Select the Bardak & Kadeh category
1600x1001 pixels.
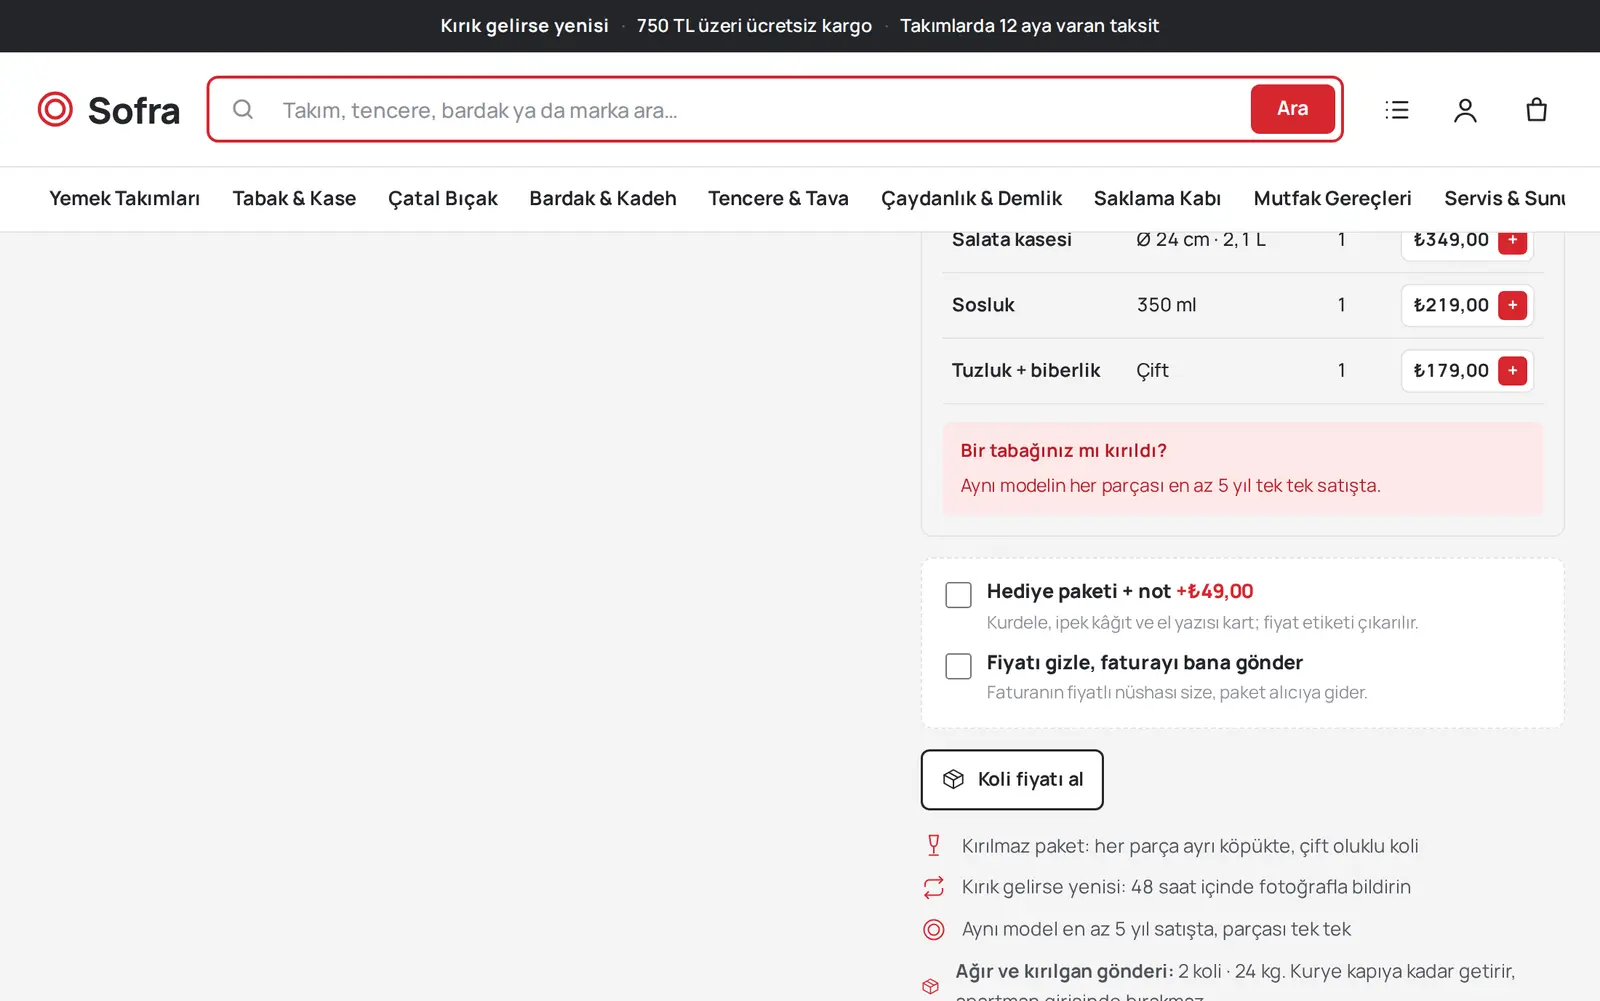point(603,199)
